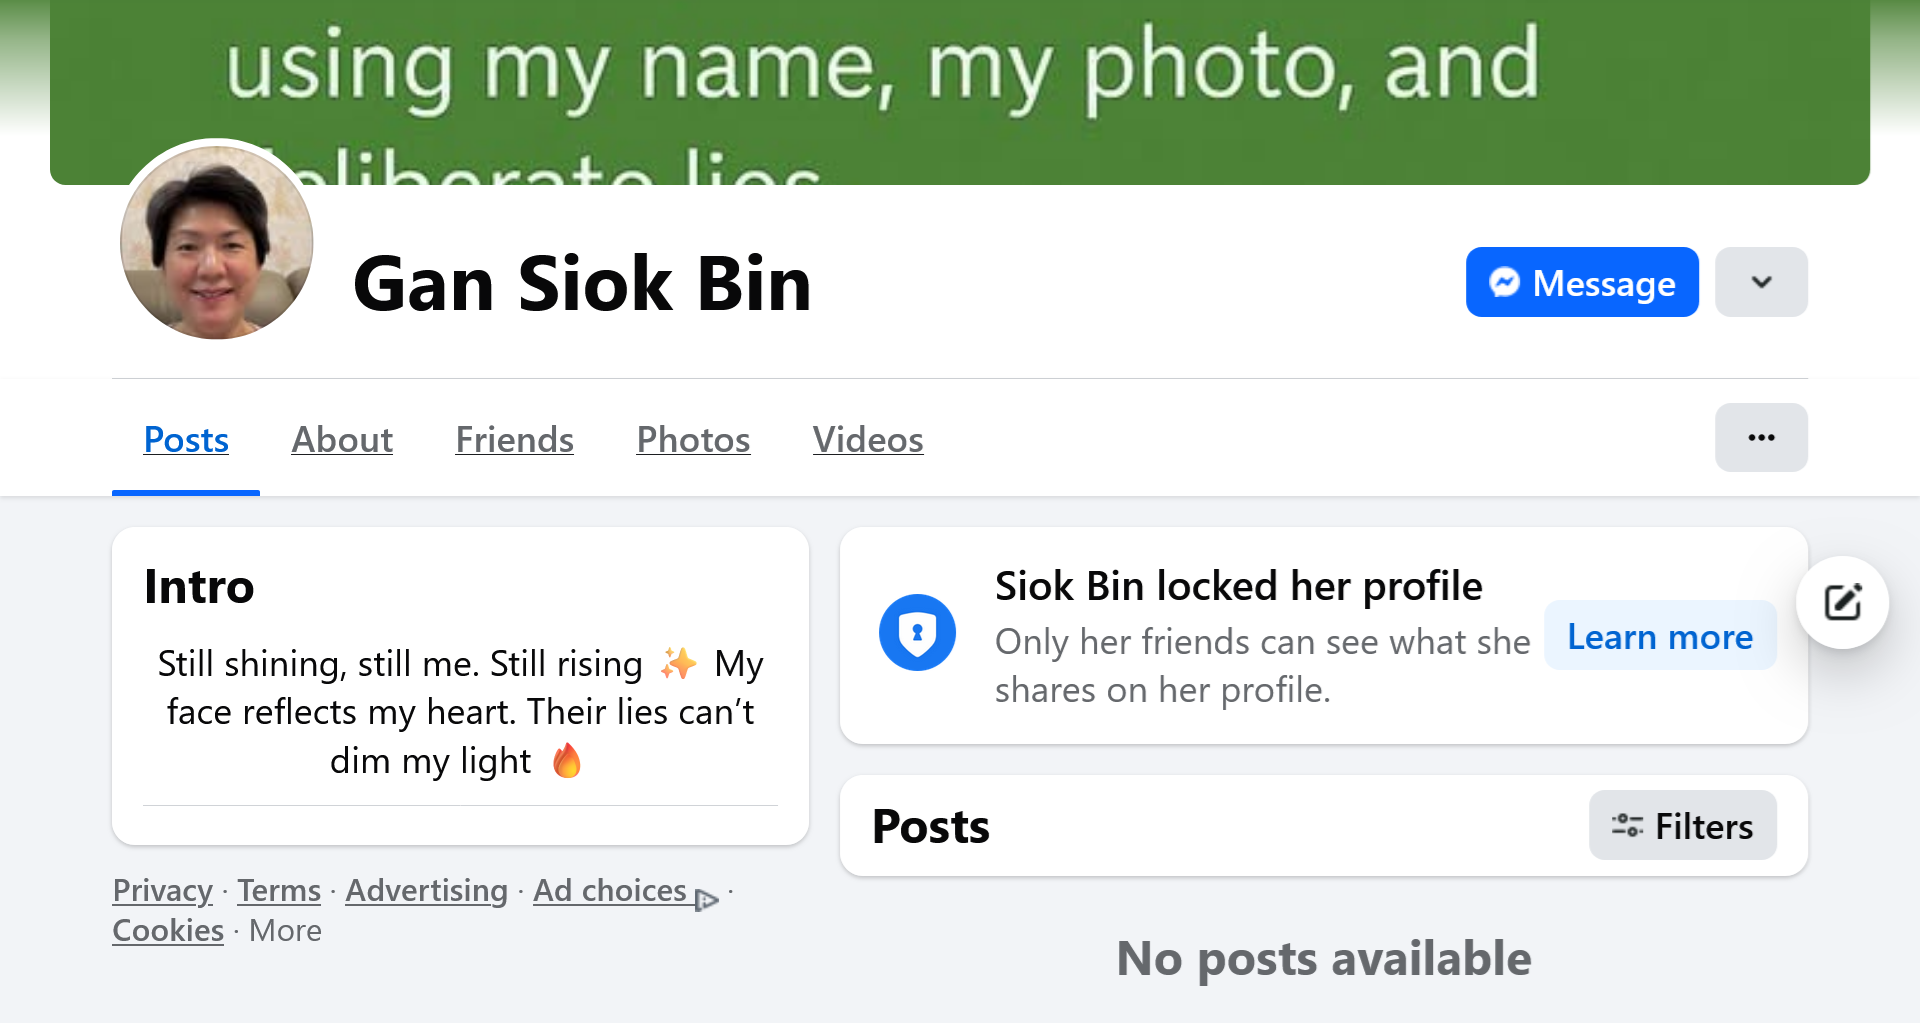Select the Posts tab
The height and width of the screenshot is (1023, 1920).
tap(186, 440)
